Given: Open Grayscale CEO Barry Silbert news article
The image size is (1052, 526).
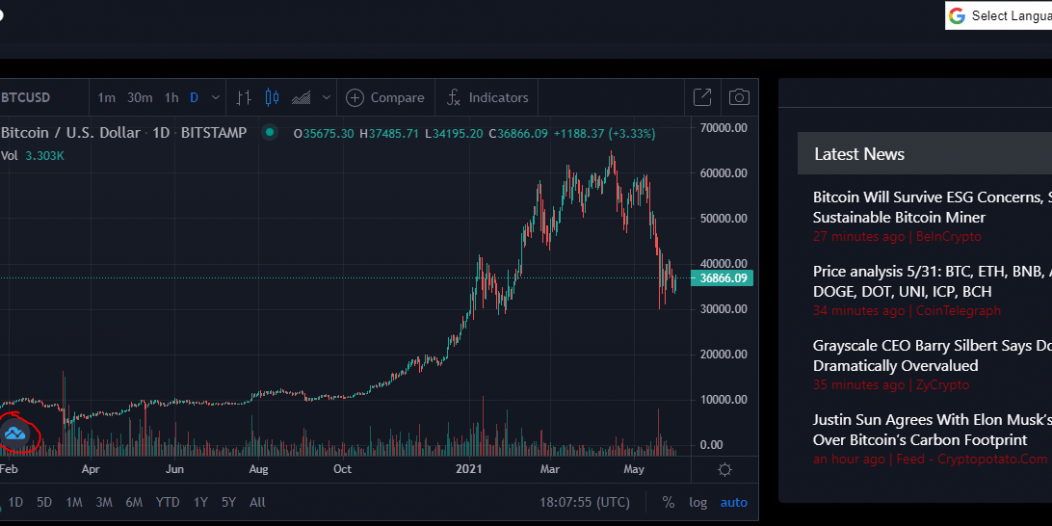Looking at the screenshot, I should 933,356.
